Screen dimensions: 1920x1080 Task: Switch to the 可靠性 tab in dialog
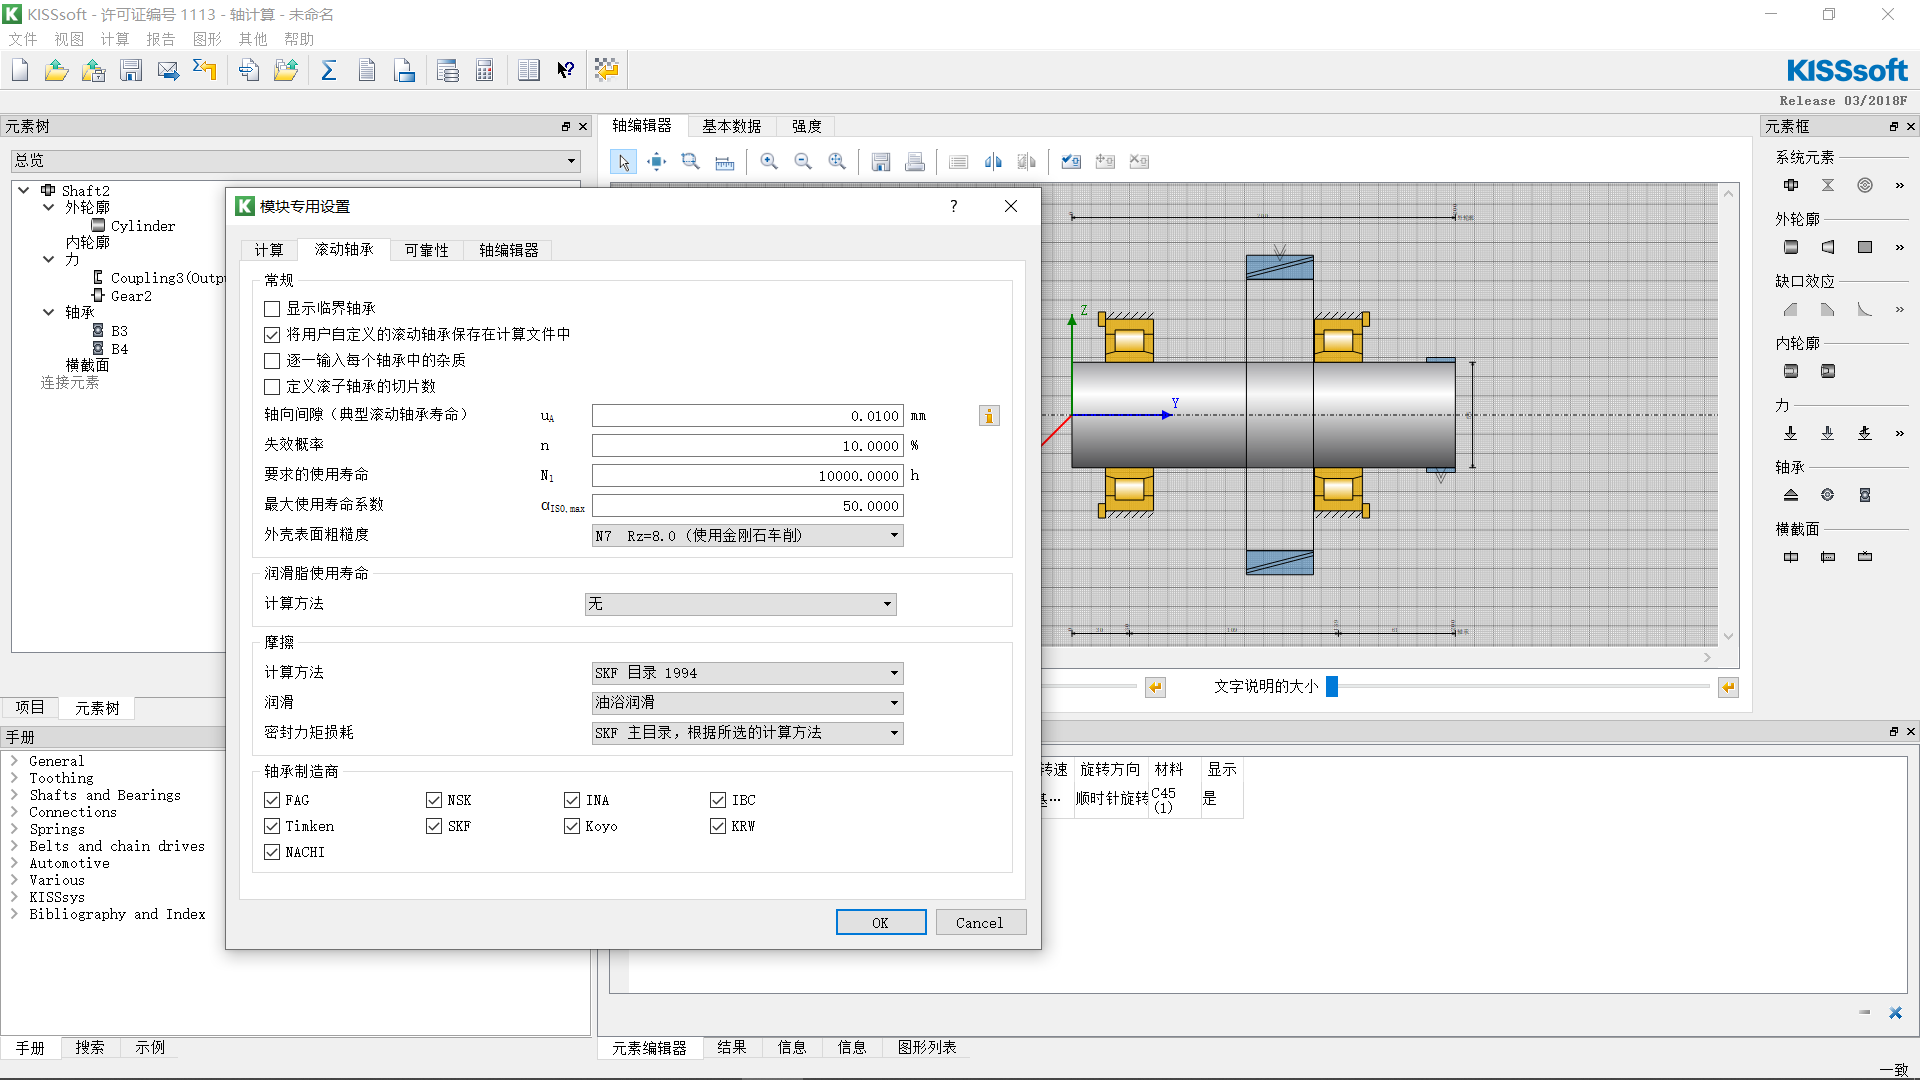click(x=427, y=250)
